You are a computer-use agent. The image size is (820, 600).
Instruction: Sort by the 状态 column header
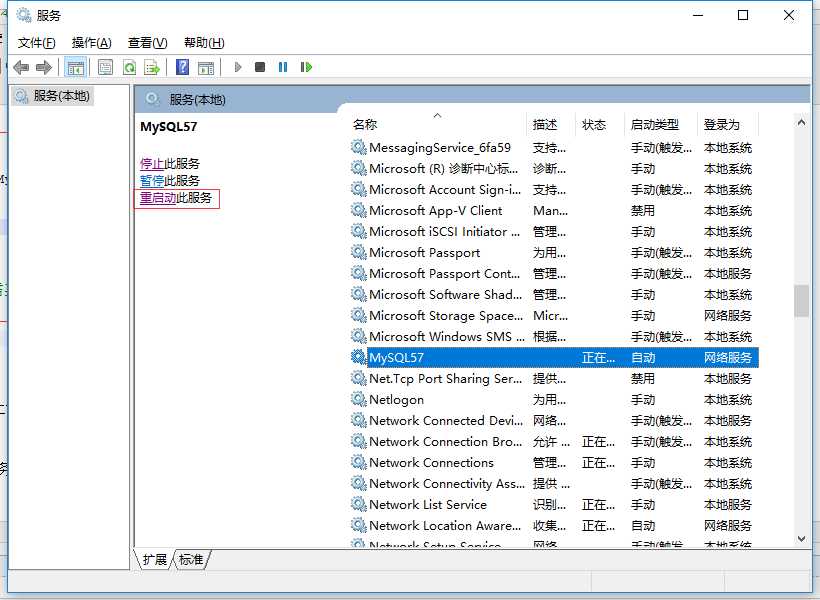600,124
